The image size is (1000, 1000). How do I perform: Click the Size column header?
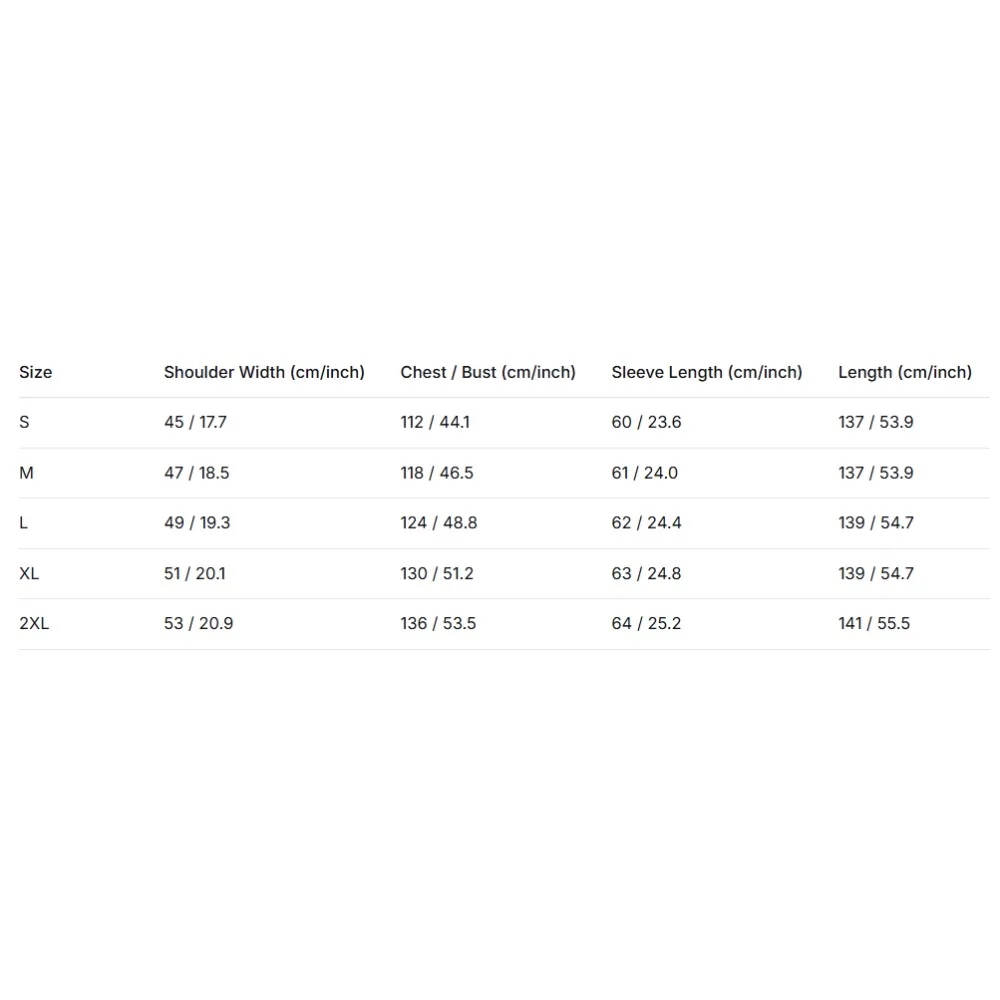tap(35, 372)
